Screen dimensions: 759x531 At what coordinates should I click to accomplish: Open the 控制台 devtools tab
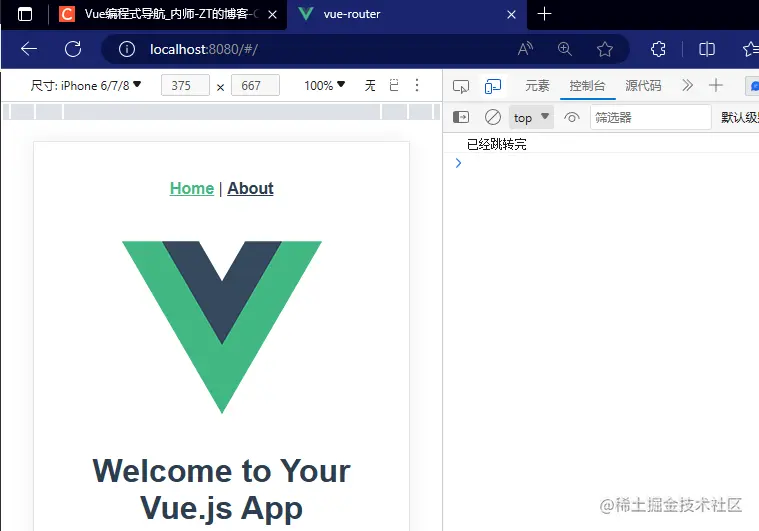587,86
